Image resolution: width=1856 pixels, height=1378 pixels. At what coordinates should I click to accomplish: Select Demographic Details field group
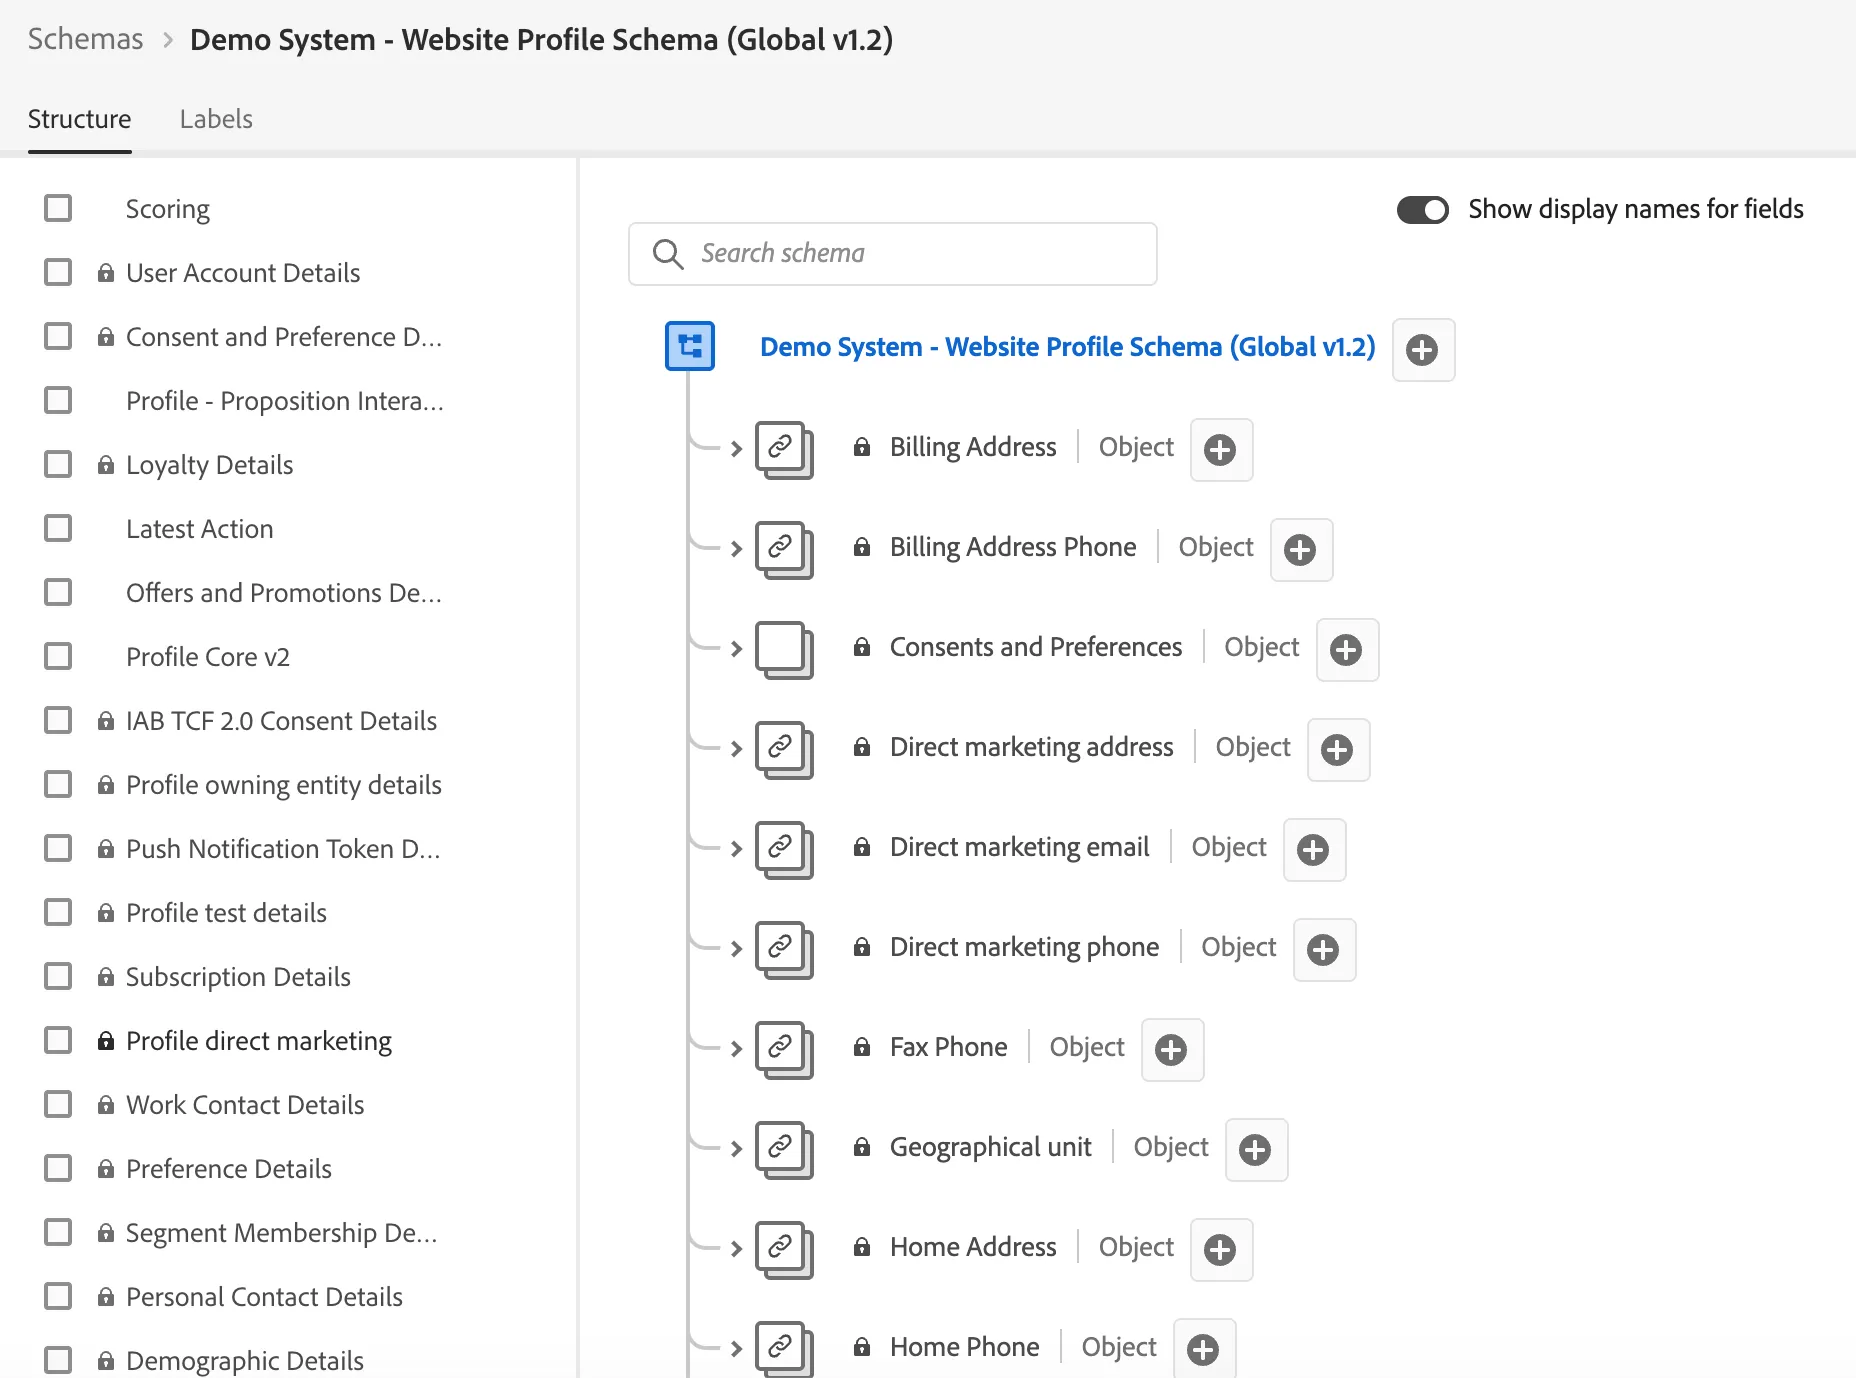[x=245, y=1361]
